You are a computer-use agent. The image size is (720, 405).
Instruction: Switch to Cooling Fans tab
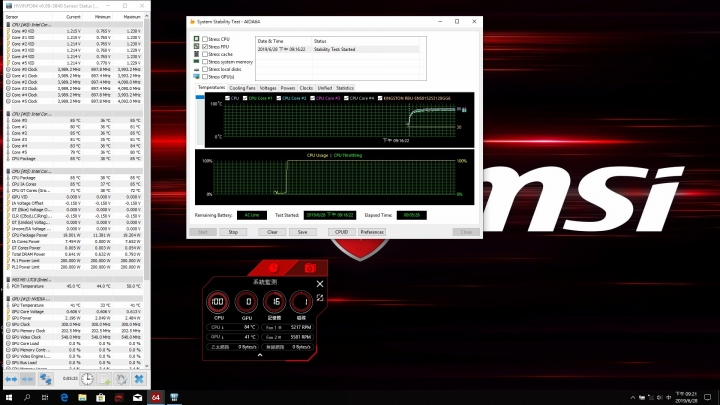click(x=242, y=88)
